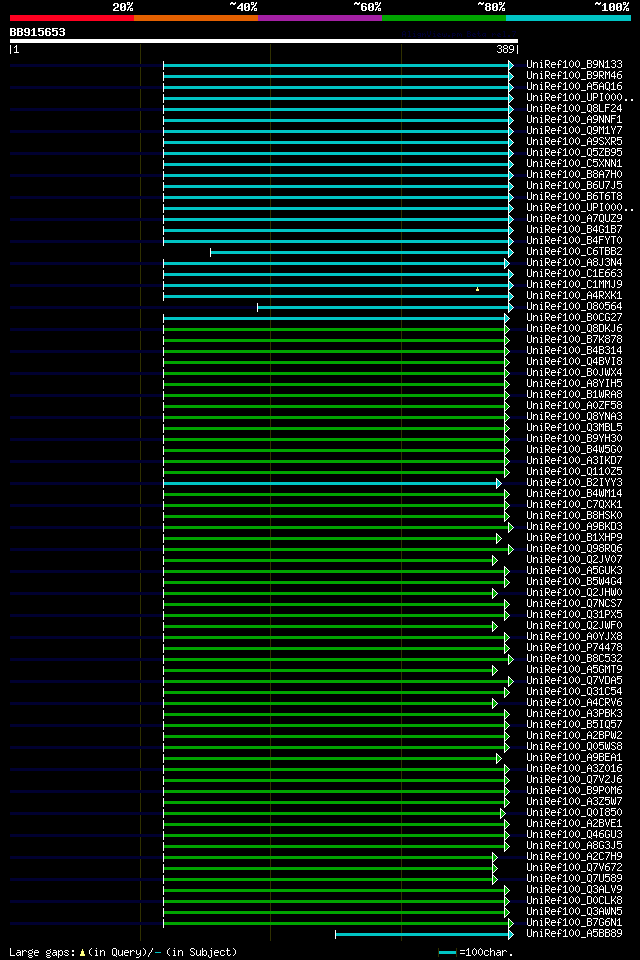This screenshot has width=640, height=960.
Task: Select label UniRef100_Q4BVI8
Action: coord(574,362)
